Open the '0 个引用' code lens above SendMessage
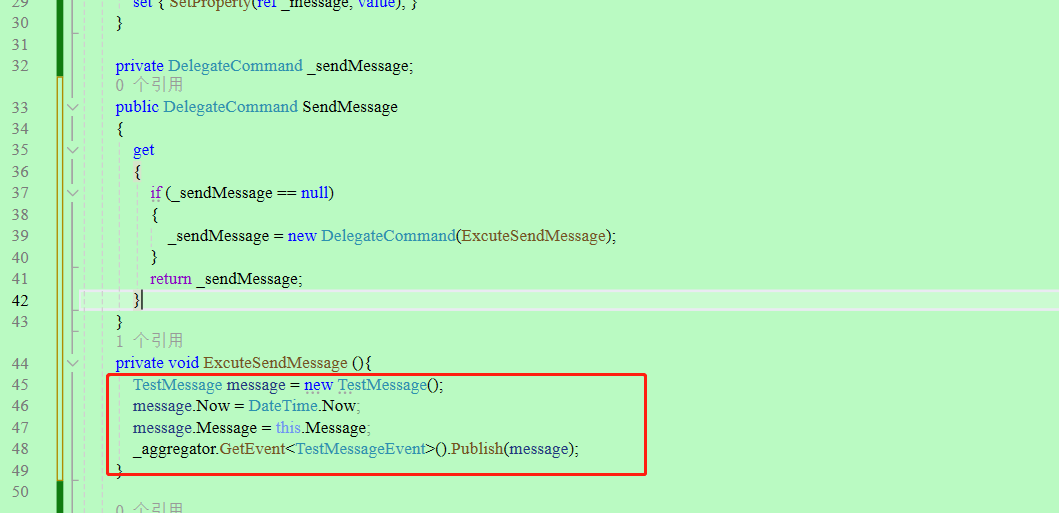The height and width of the screenshot is (513, 1059). click(x=149, y=86)
